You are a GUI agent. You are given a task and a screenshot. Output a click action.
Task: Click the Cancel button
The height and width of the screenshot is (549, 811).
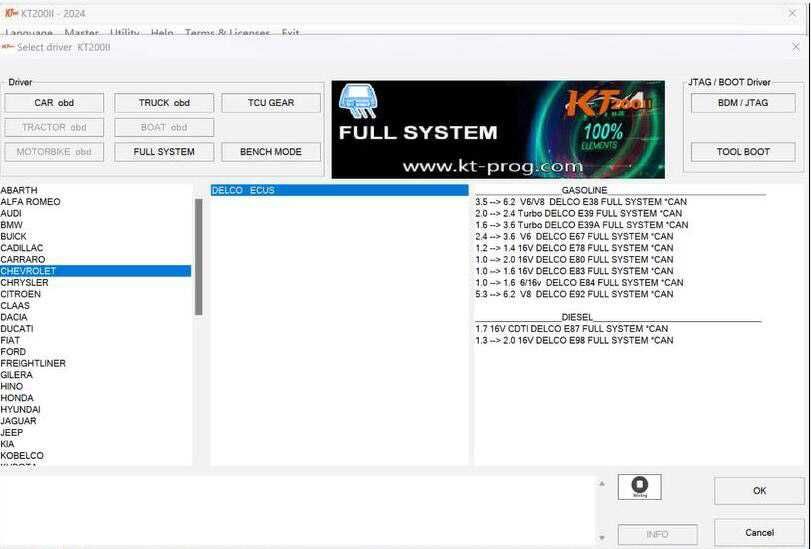tap(759, 532)
